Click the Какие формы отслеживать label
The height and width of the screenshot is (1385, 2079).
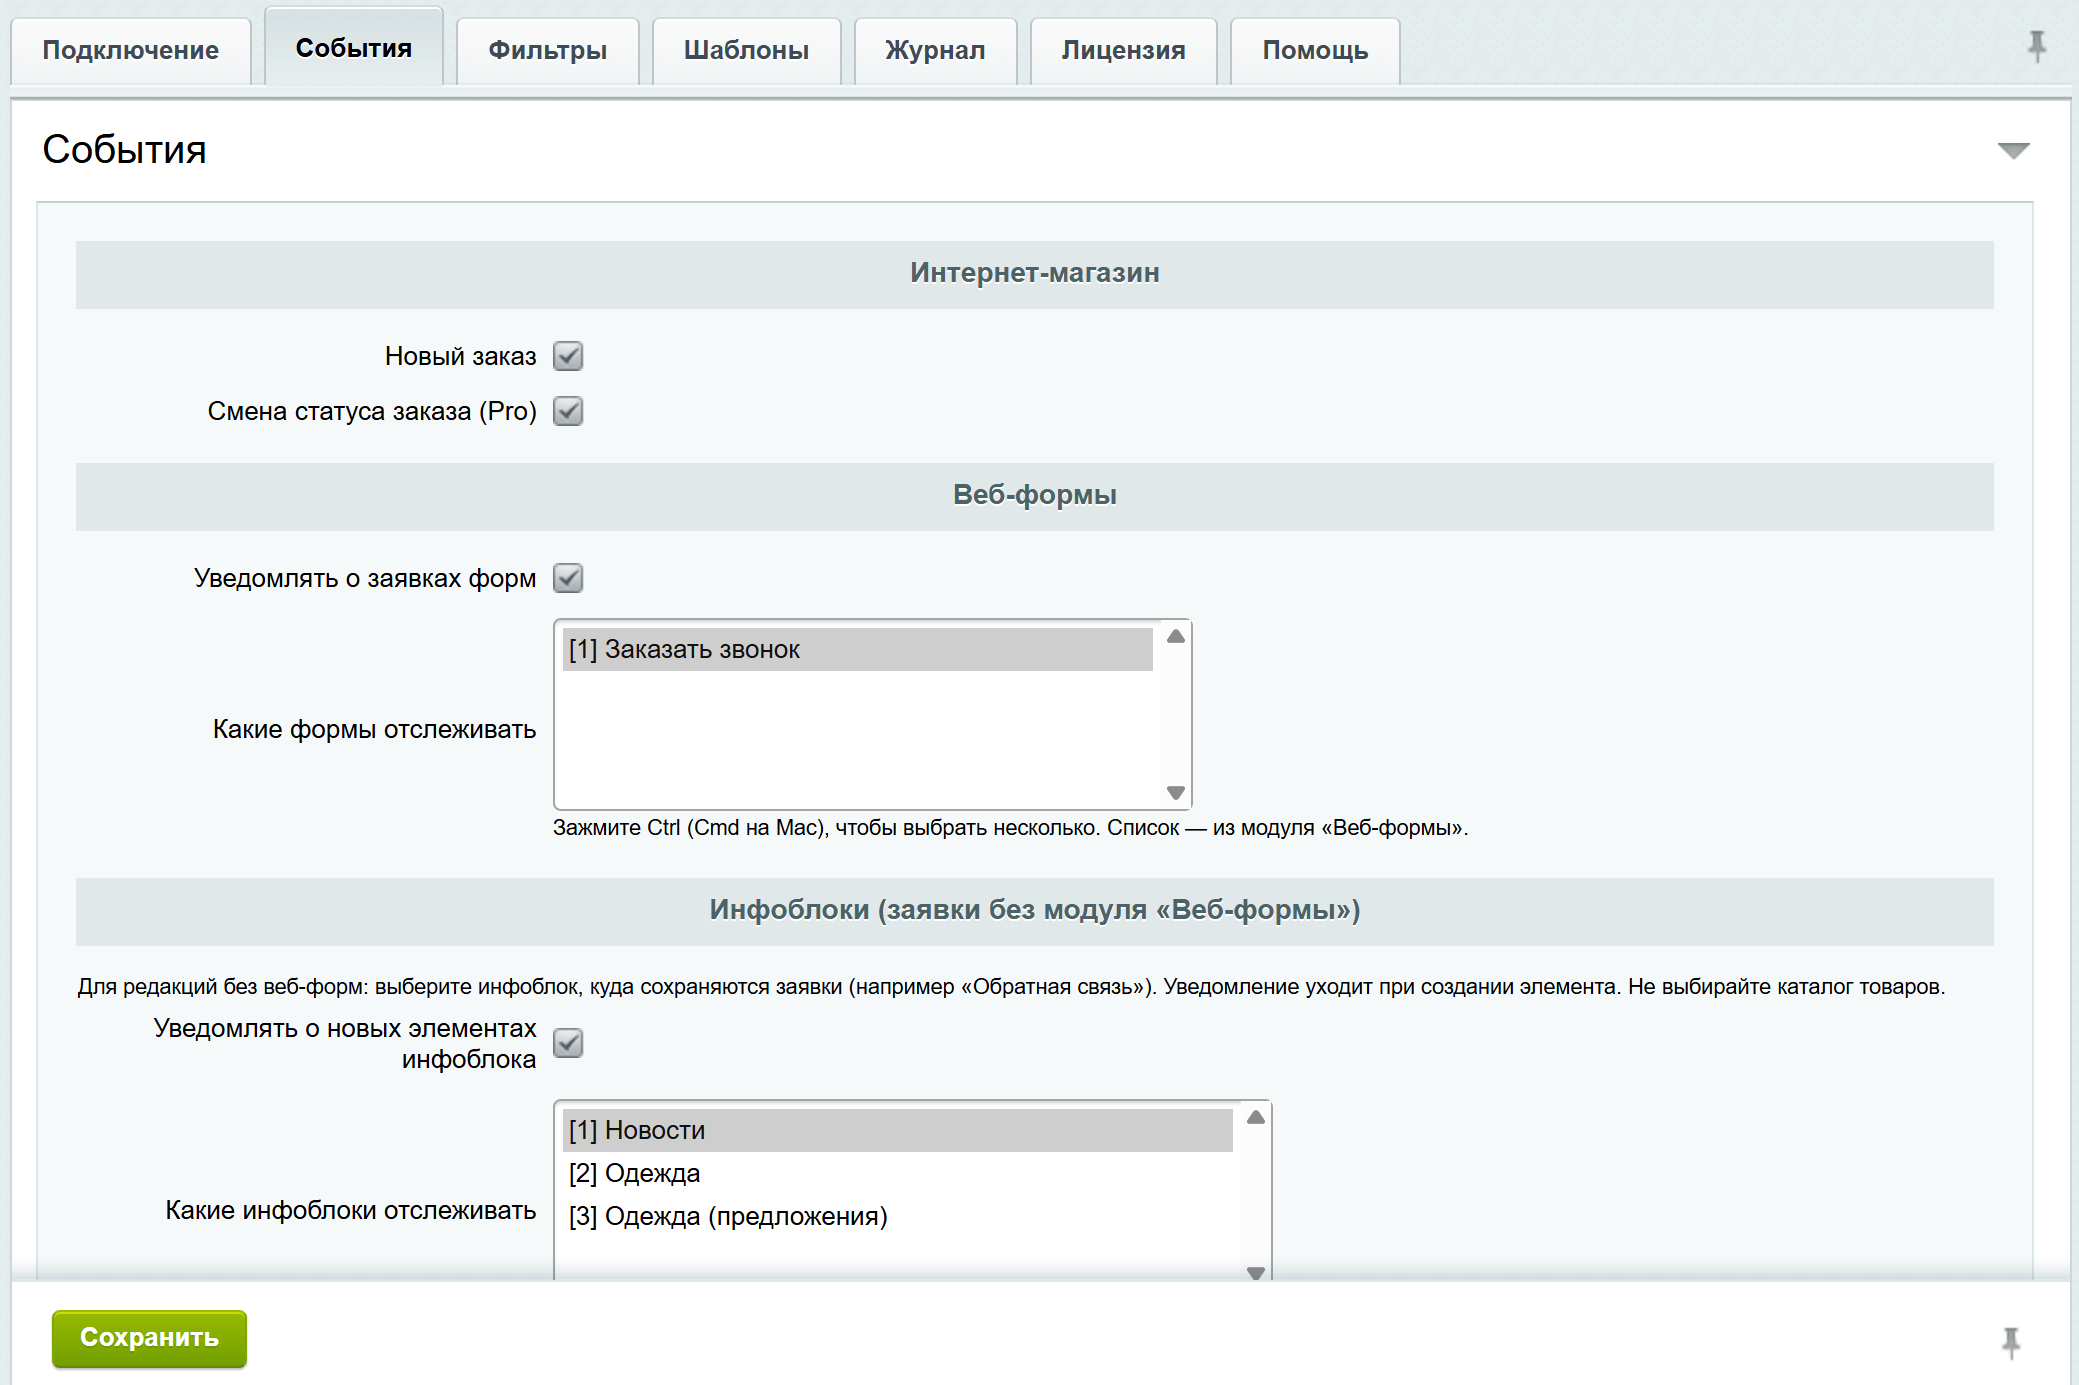[x=374, y=729]
